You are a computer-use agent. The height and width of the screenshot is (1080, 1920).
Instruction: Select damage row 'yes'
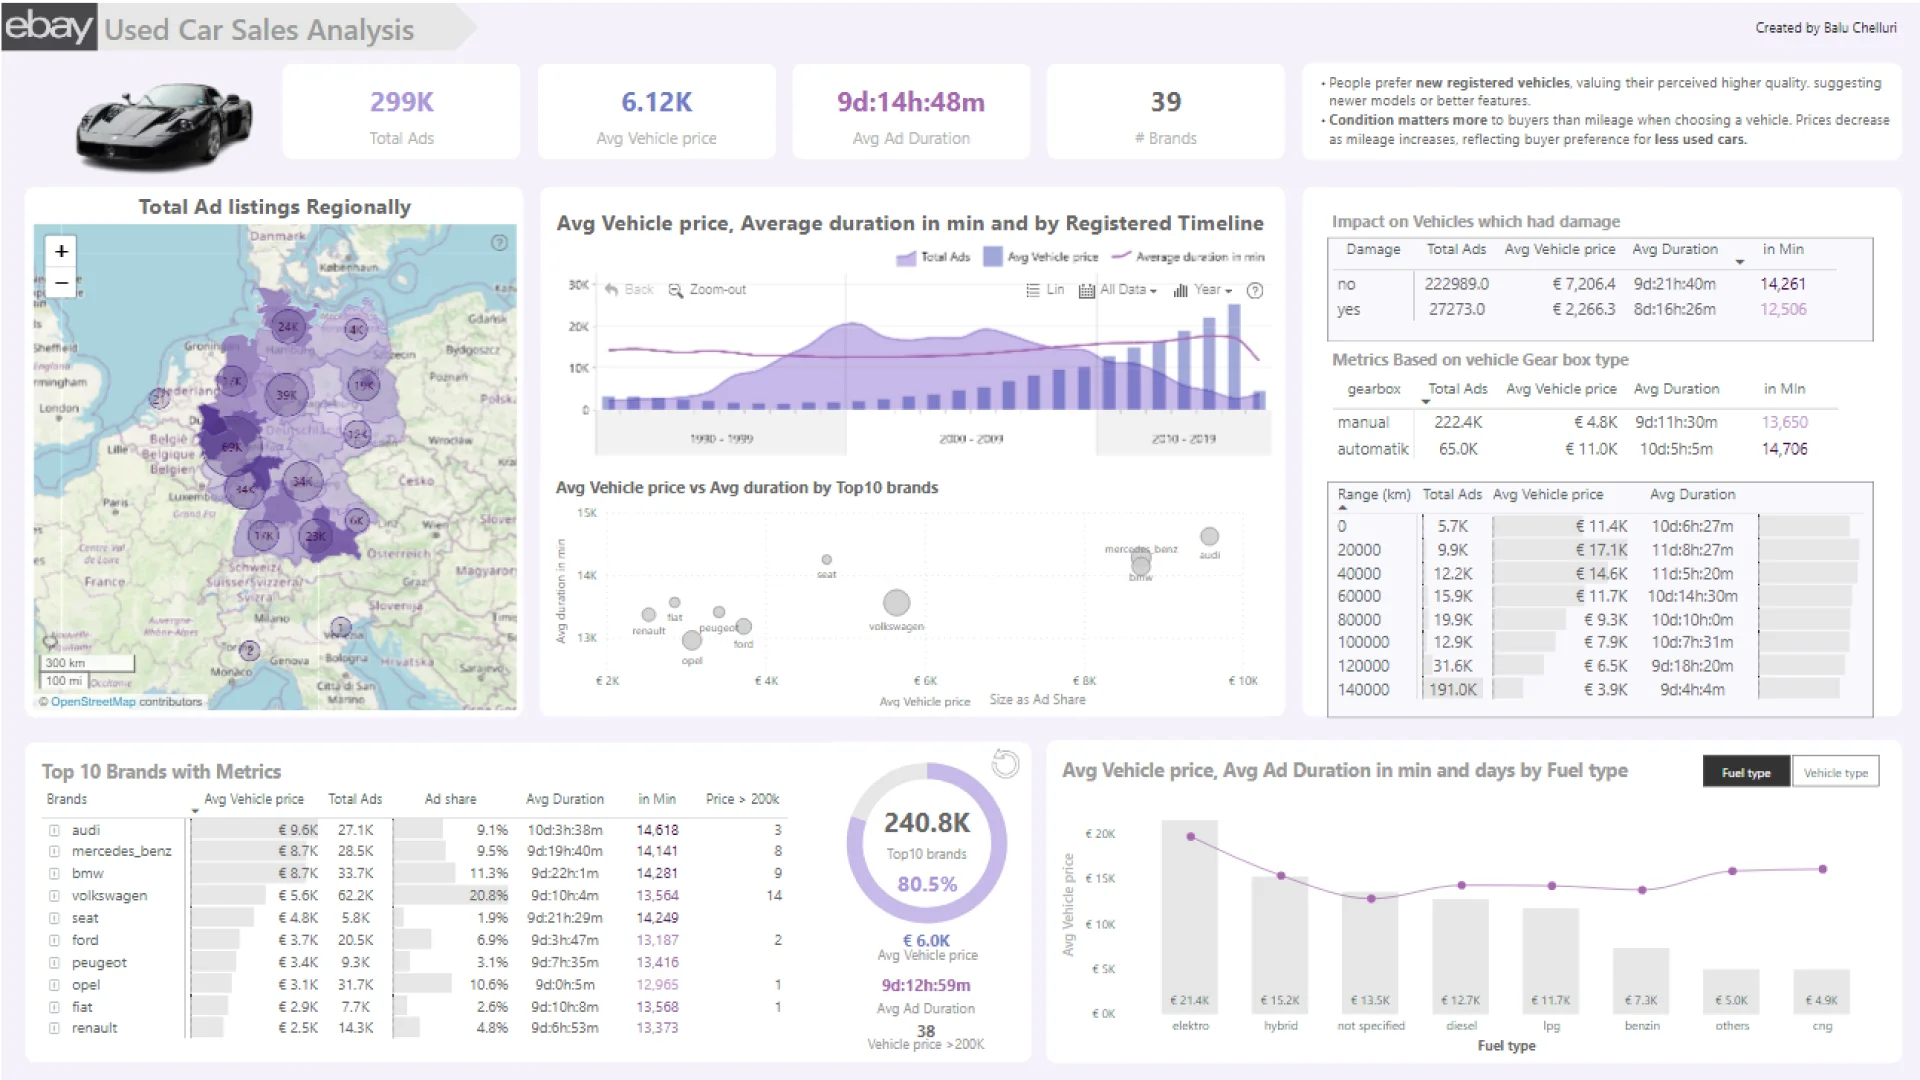pyautogui.click(x=1586, y=310)
